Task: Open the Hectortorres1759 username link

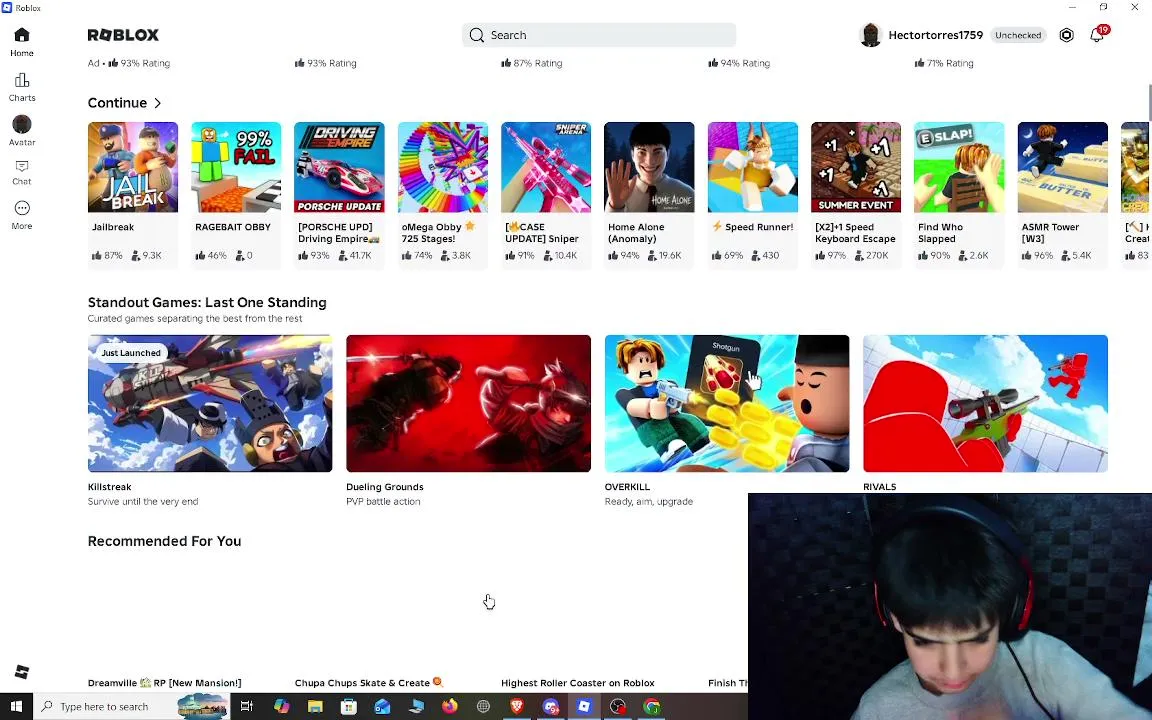Action: click(935, 35)
